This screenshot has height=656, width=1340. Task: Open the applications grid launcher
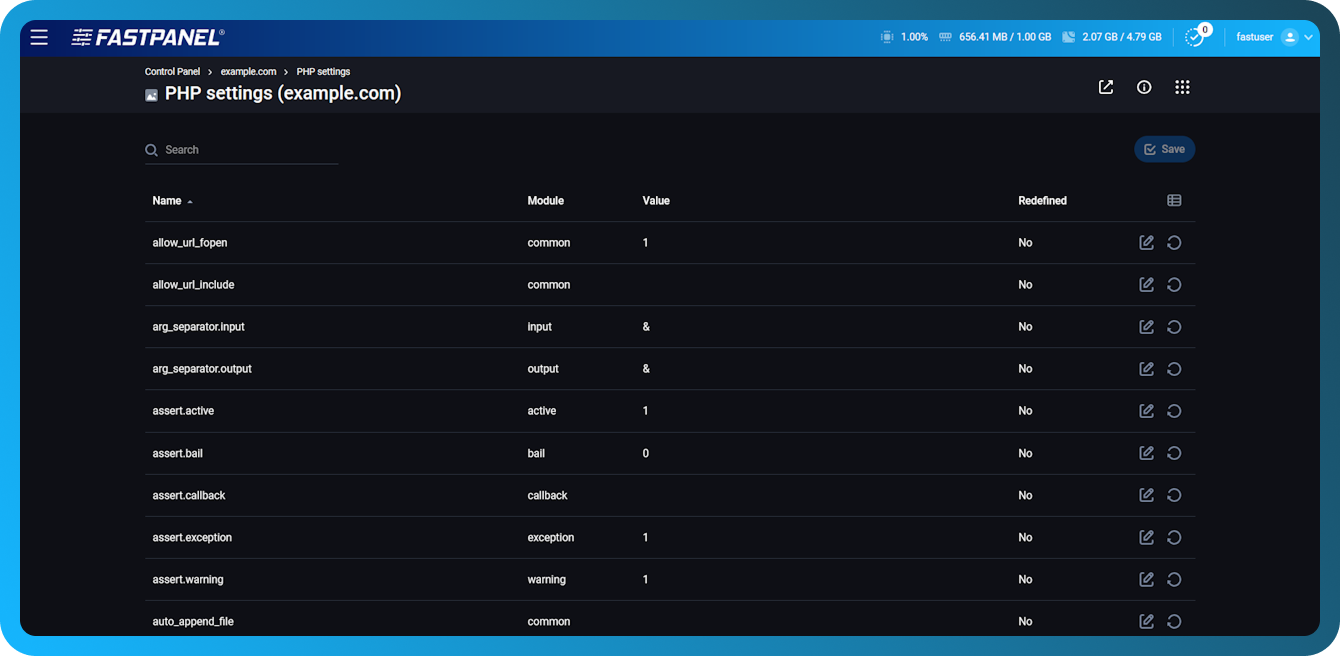click(x=1182, y=87)
